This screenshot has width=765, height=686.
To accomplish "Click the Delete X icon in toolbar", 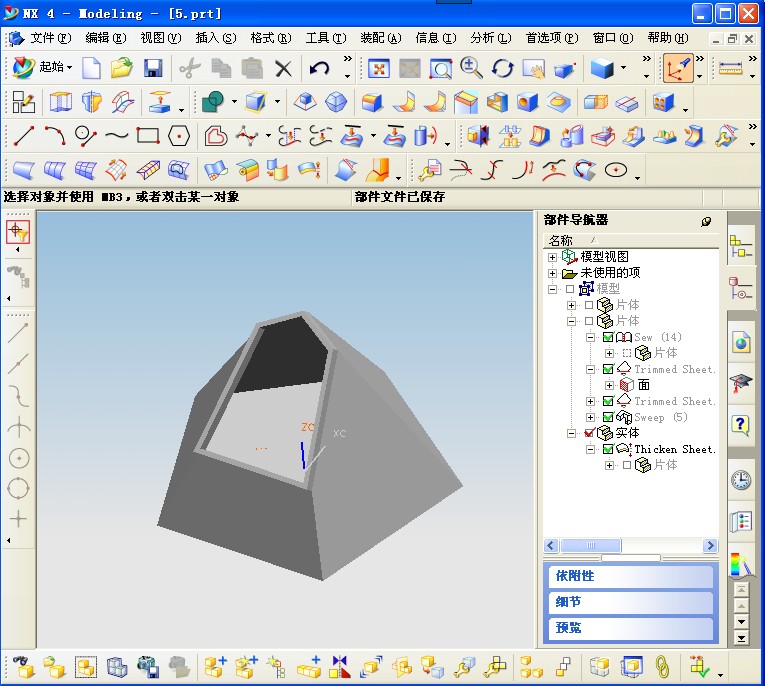I will click(x=283, y=68).
